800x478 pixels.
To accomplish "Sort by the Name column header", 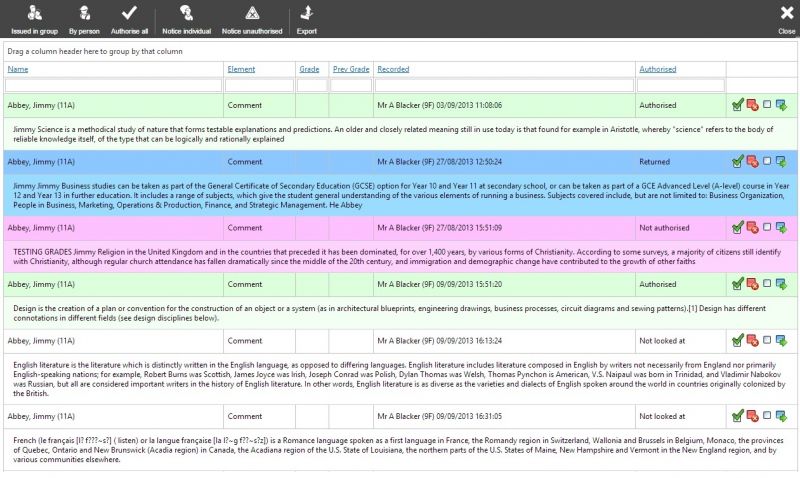I will click(x=18, y=69).
